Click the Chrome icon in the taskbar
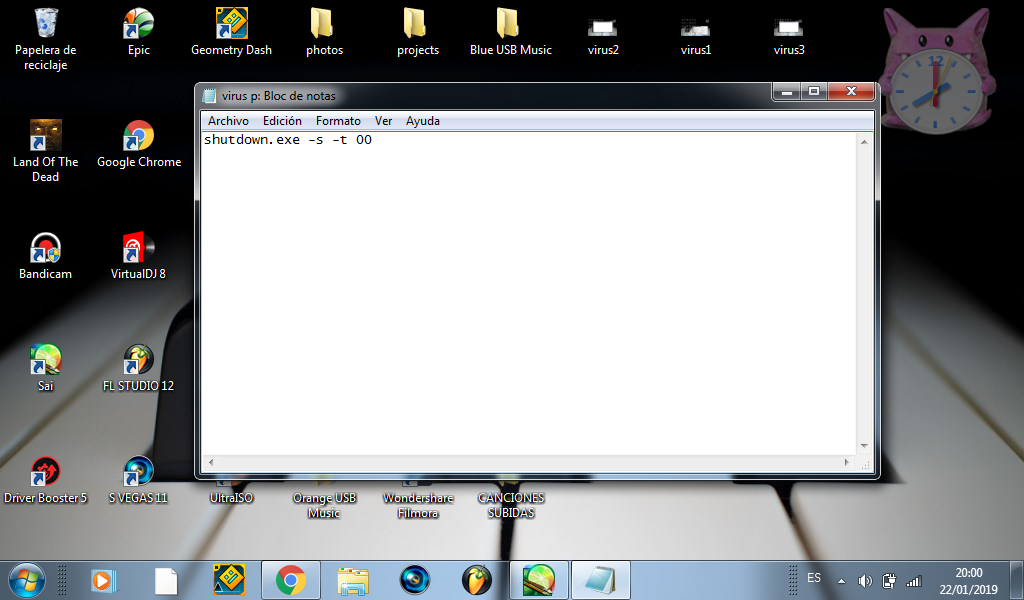 click(291, 580)
